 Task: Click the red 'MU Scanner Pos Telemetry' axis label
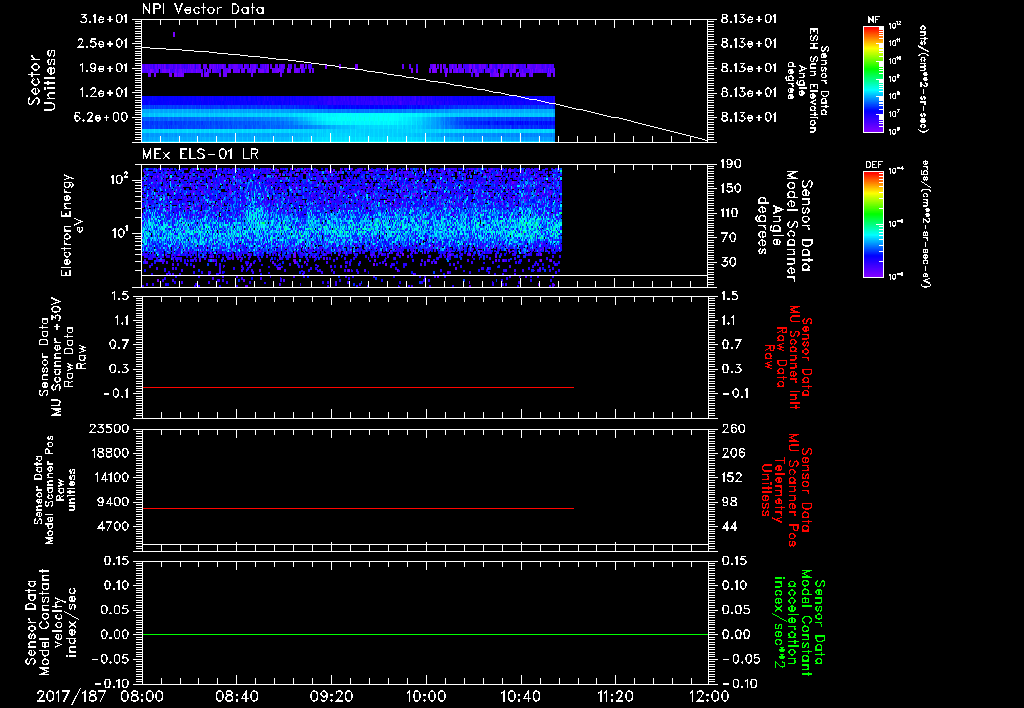tap(786, 490)
